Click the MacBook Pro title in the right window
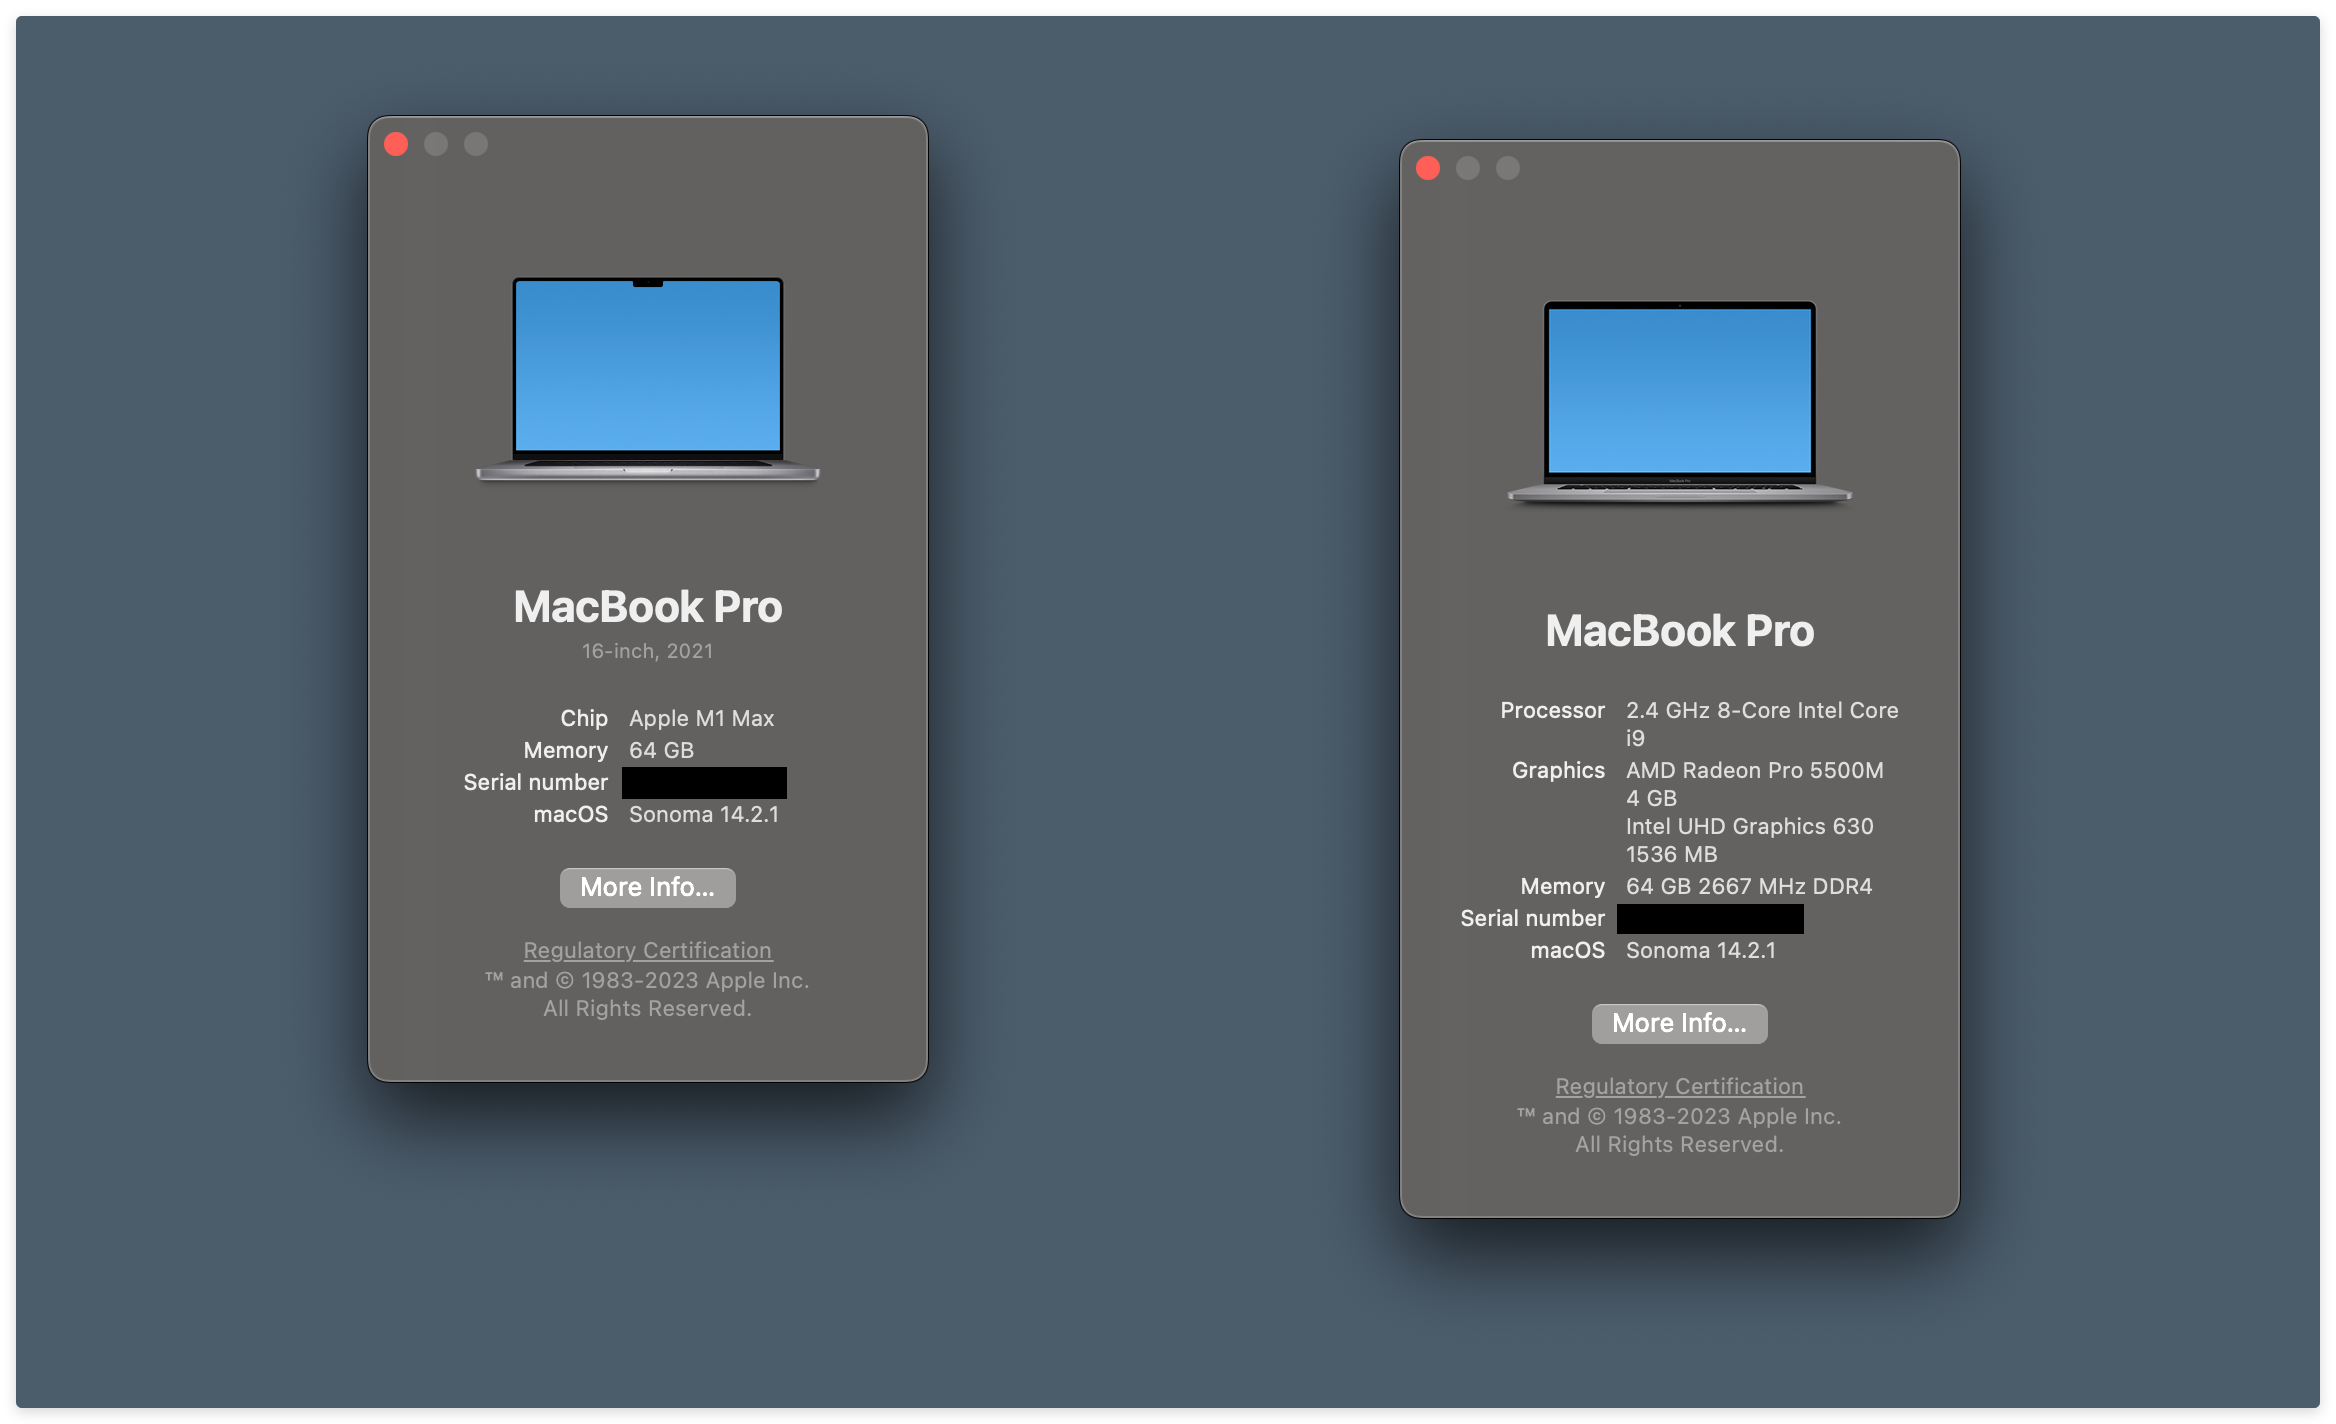 1680,630
